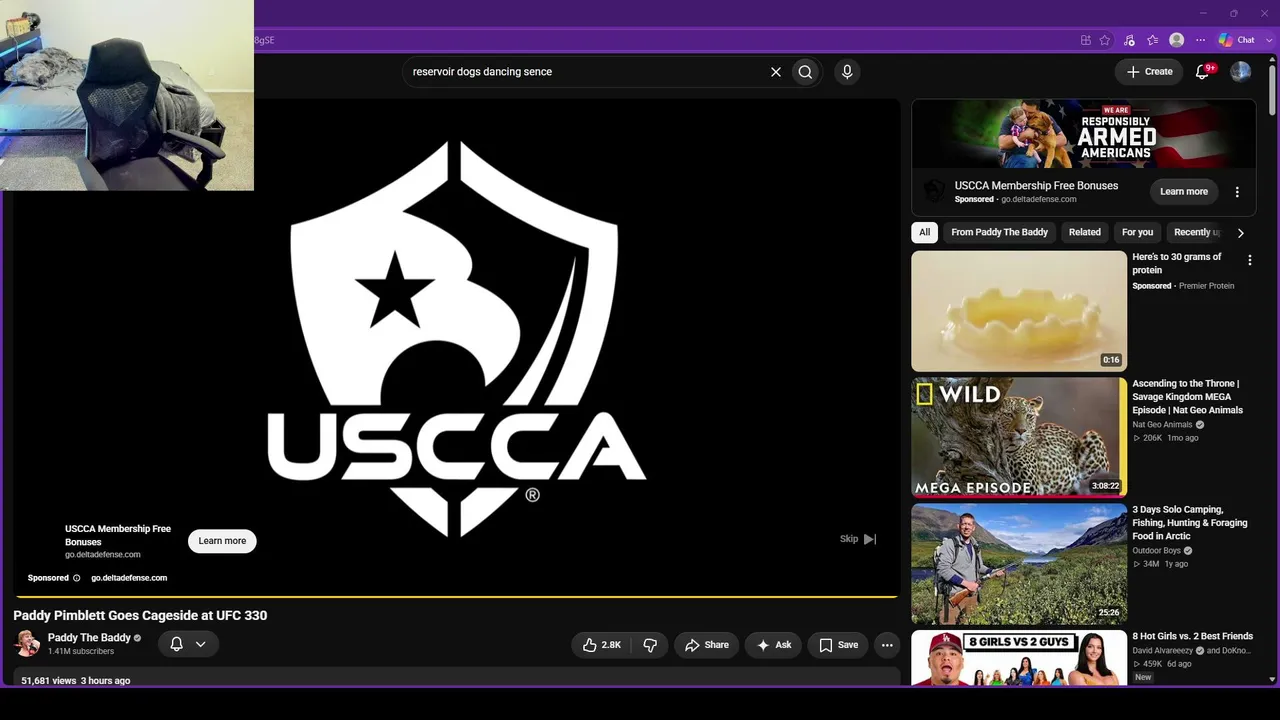This screenshot has width=1280, height=720.
Task: Open the 8 Girls vs 2 Guys thumbnail
Action: tap(1019, 658)
